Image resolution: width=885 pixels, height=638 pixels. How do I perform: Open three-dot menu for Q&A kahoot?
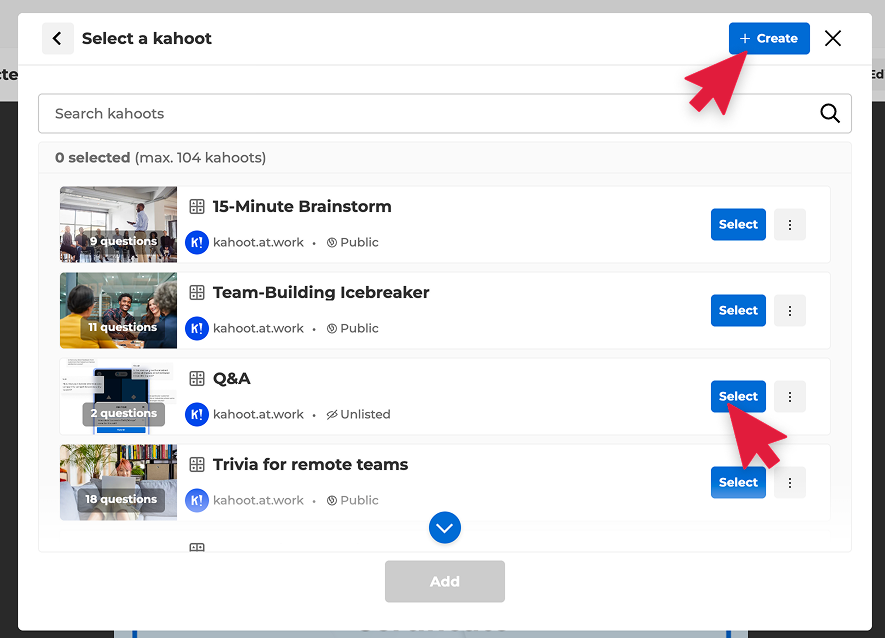790,397
